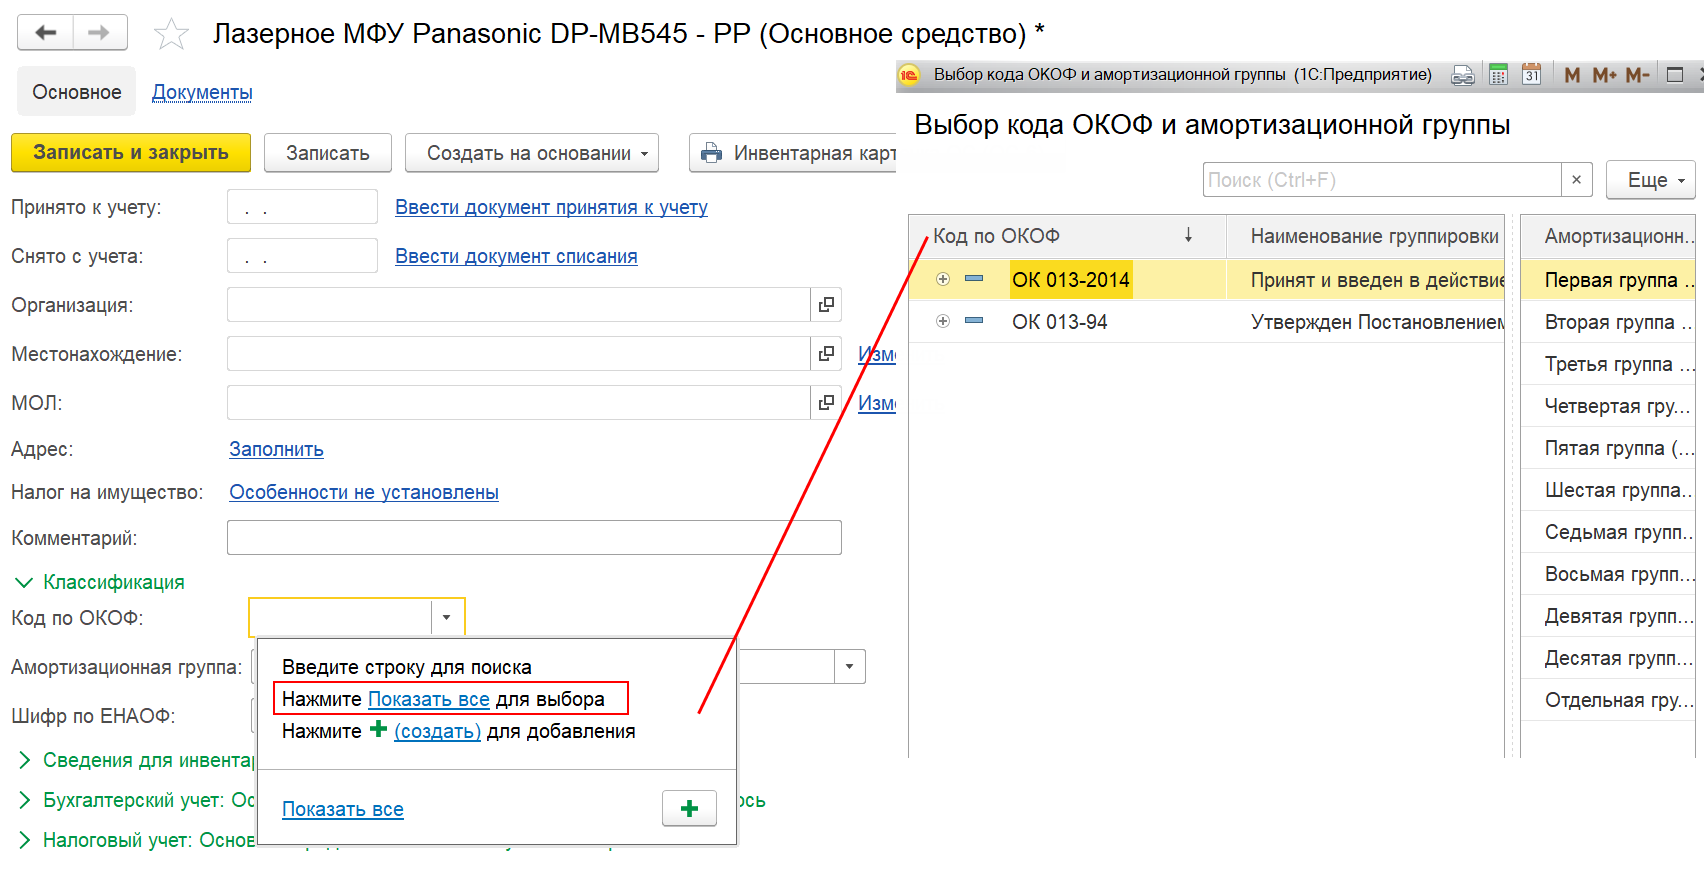
Task: Switch to the Документы tab
Action: pos(202,92)
